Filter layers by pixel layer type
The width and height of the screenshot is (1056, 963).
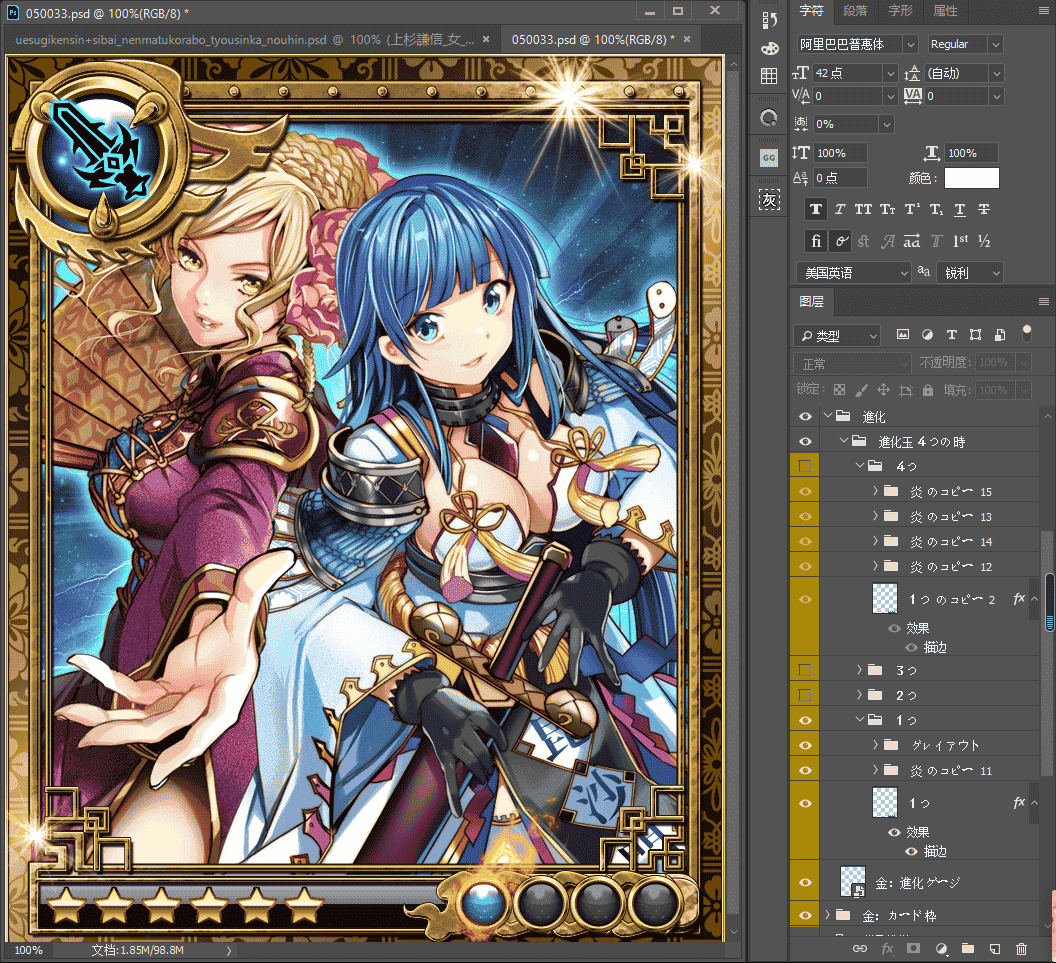coord(903,335)
